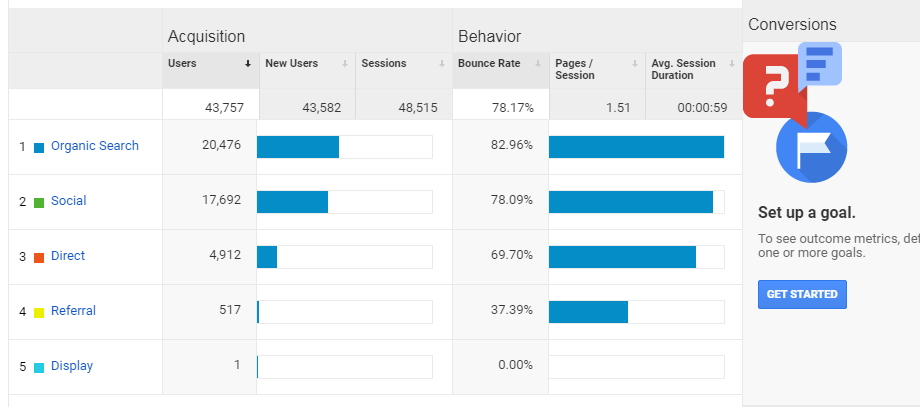Click the Referral yellow color swatch
This screenshot has height=409, width=920.
[x=39, y=312]
